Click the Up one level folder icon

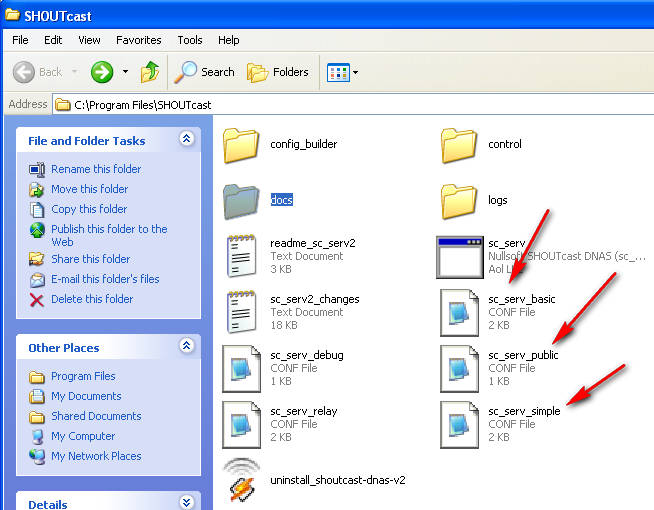(150, 72)
